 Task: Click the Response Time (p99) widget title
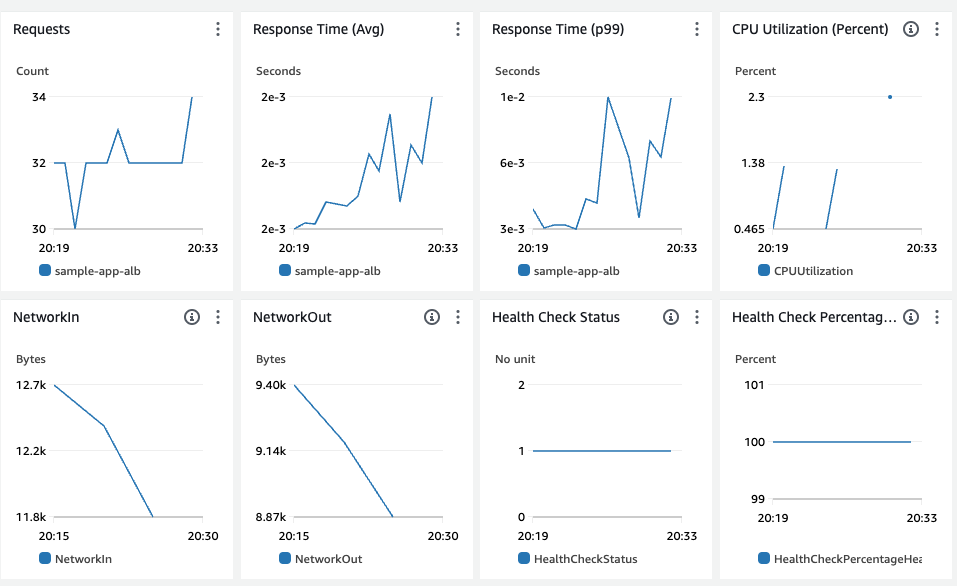558,29
